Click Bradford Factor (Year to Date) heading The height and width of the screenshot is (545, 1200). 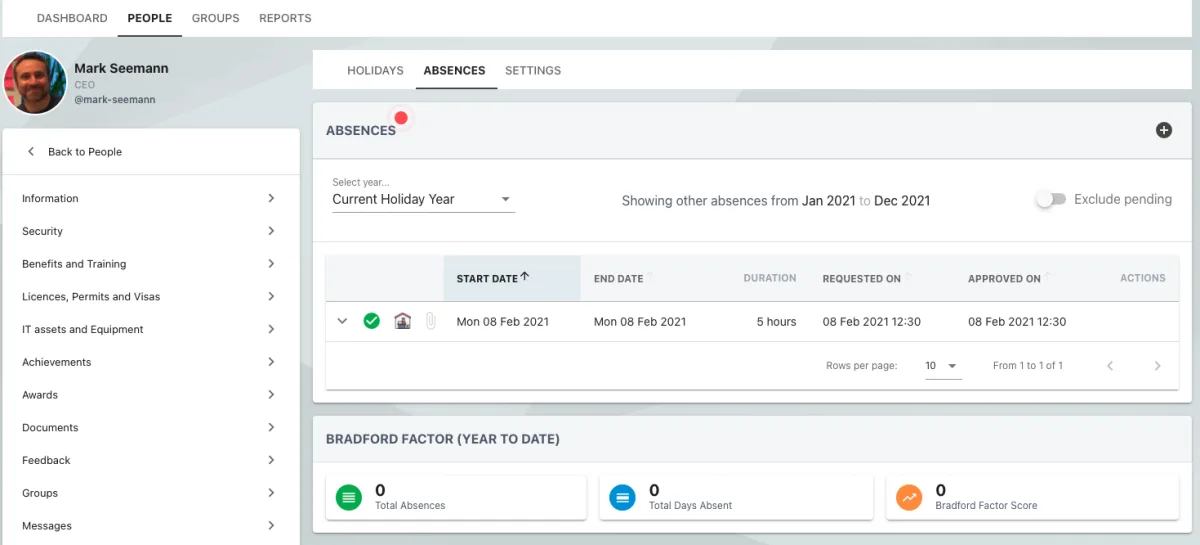443,439
